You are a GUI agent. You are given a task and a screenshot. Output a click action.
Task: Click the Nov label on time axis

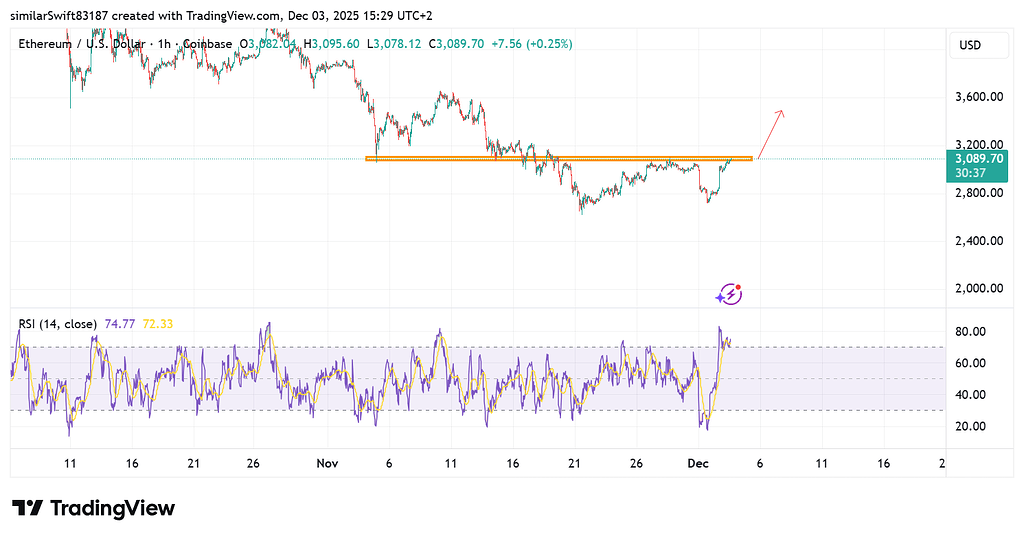point(327,464)
